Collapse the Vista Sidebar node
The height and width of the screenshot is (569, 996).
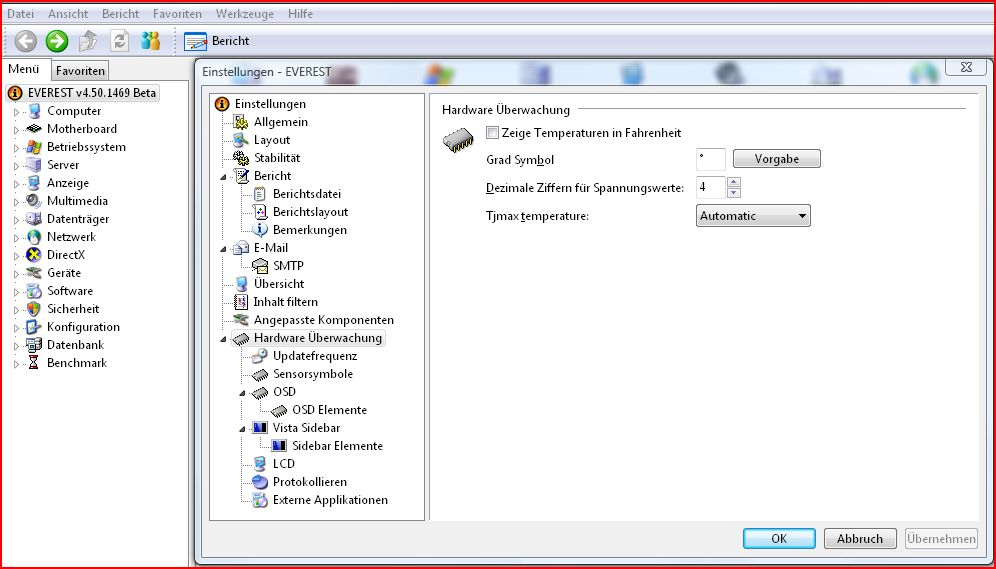tap(243, 429)
